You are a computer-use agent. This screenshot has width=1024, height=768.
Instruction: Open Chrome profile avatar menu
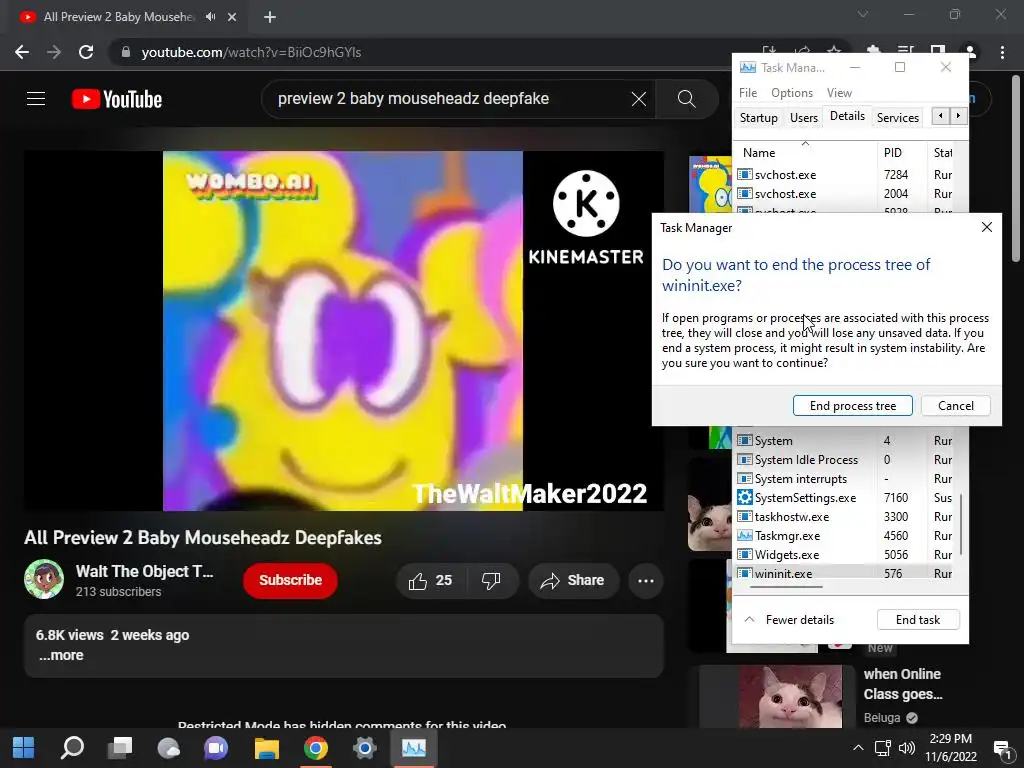click(970, 52)
